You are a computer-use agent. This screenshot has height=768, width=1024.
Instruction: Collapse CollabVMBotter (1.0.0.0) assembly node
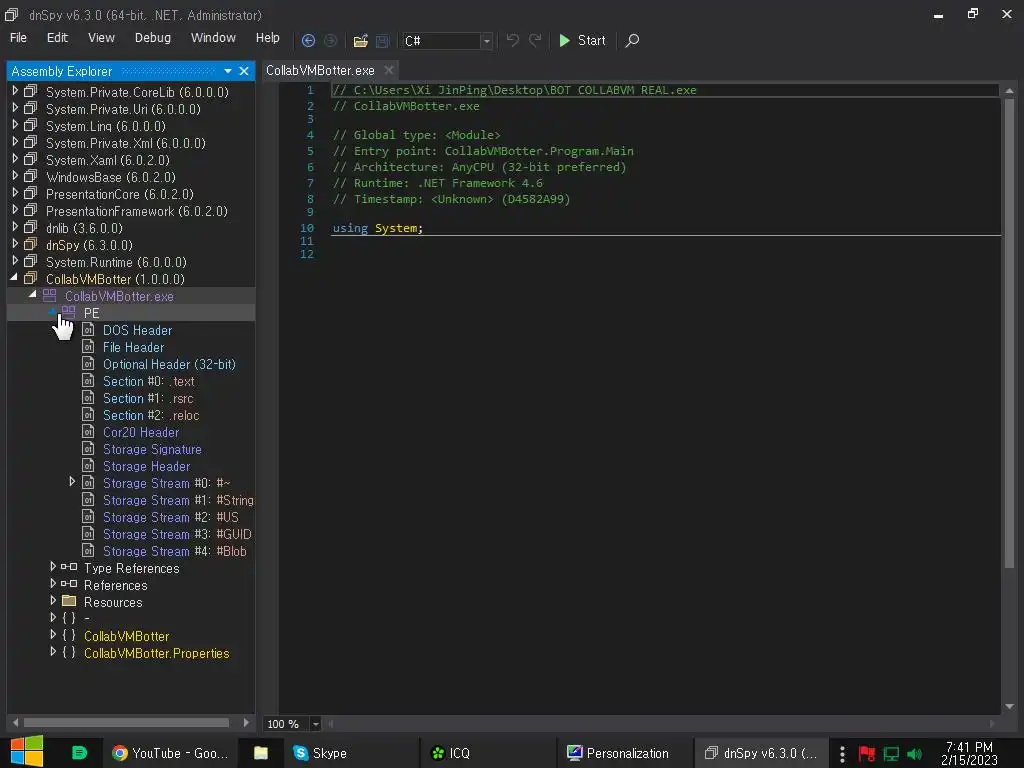point(14,278)
